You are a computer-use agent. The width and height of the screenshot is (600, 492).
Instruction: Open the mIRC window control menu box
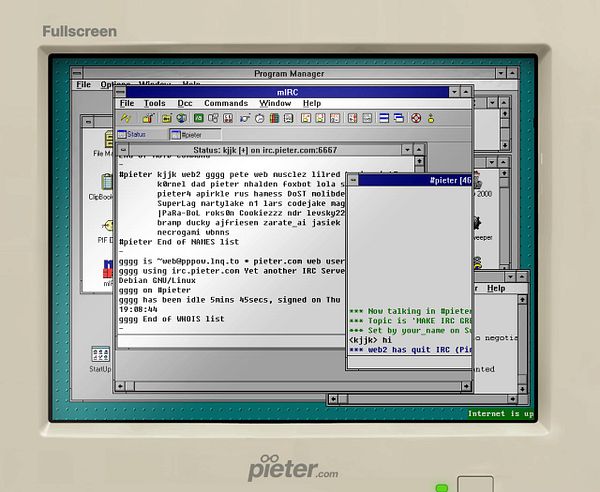[x=120, y=92]
